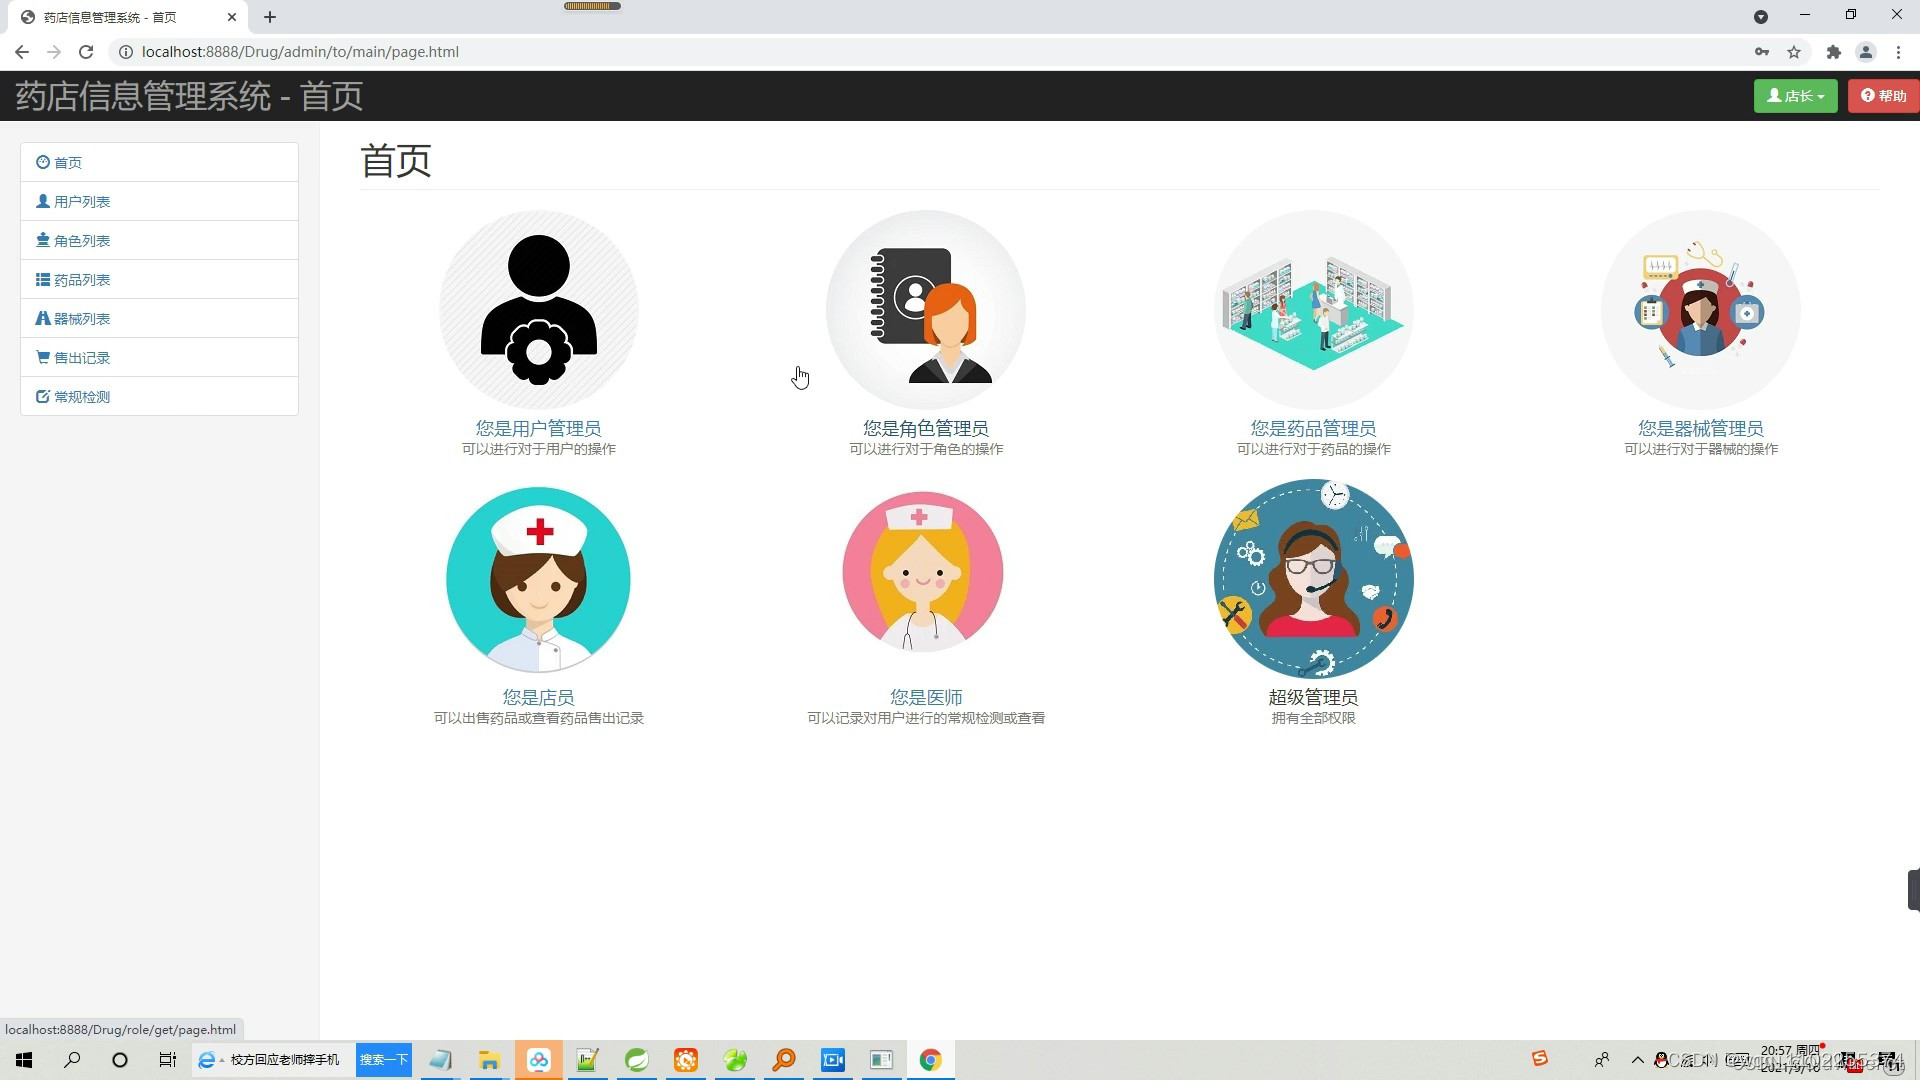
Task: Open 常规检测 via its check icon
Action: click(x=41, y=396)
